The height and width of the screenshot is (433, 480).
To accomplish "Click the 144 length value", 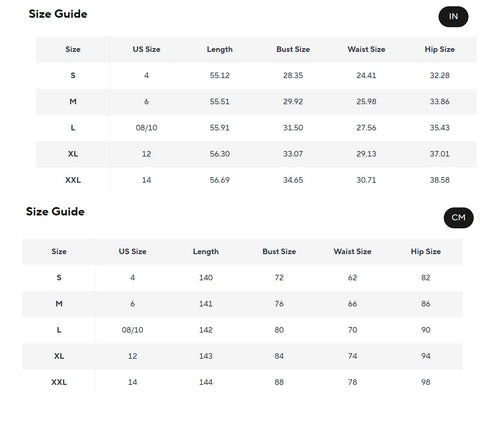I will point(206,382).
